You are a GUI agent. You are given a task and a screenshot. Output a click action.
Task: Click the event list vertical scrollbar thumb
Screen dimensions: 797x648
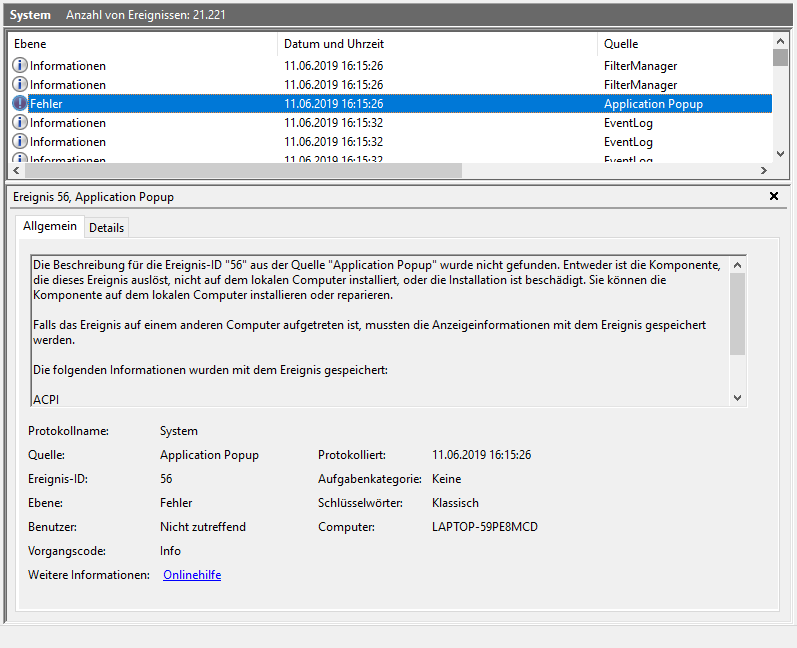(780, 57)
